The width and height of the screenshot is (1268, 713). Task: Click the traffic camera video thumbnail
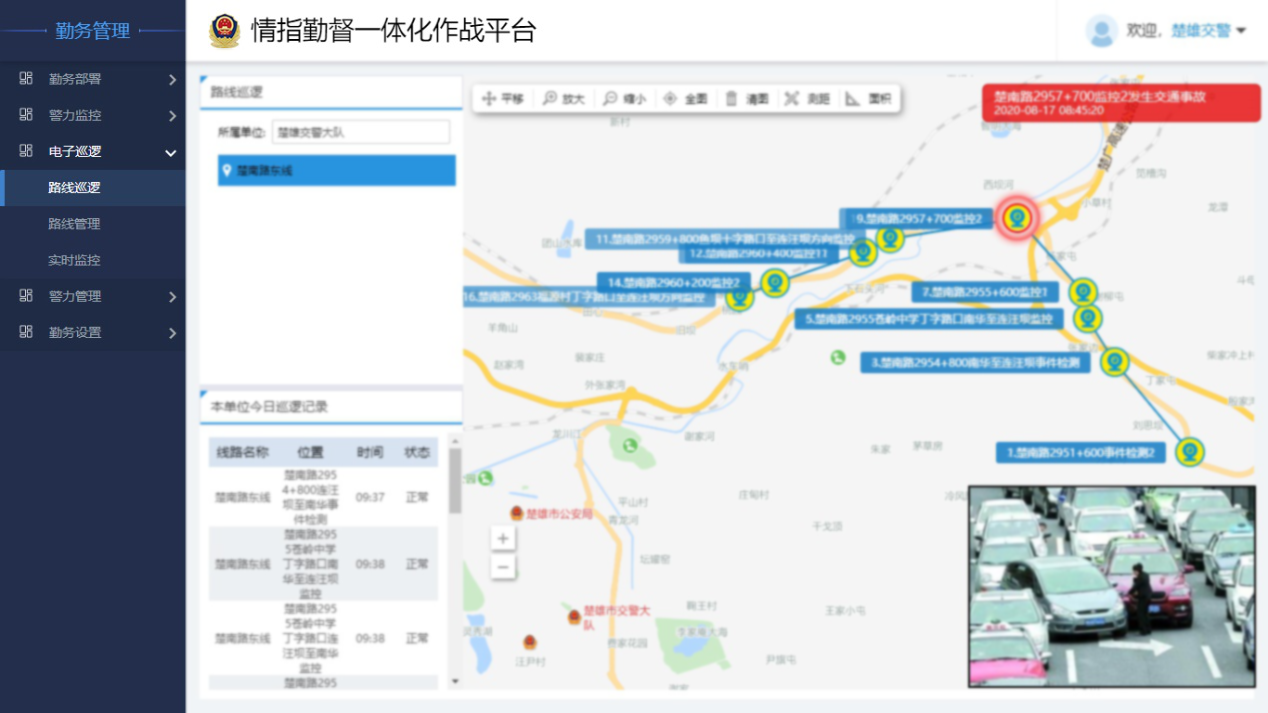pyautogui.click(x=1111, y=586)
